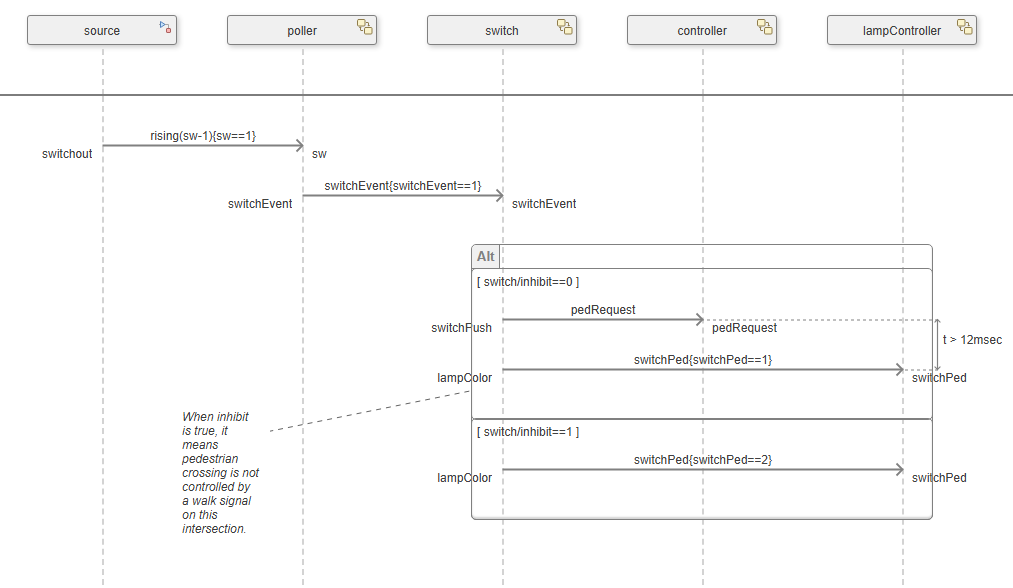Image resolution: width=1013 pixels, height=588 pixels.
Task: Click the trigger icon on the source header
Action: click(x=164, y=27)
